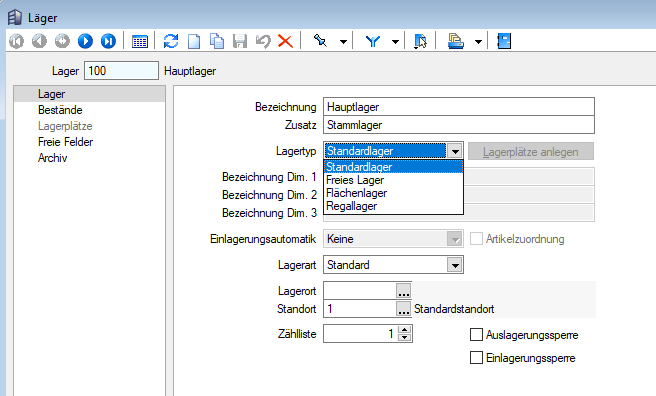
Task: Click the Lager number field
Action: coord(121,70)
